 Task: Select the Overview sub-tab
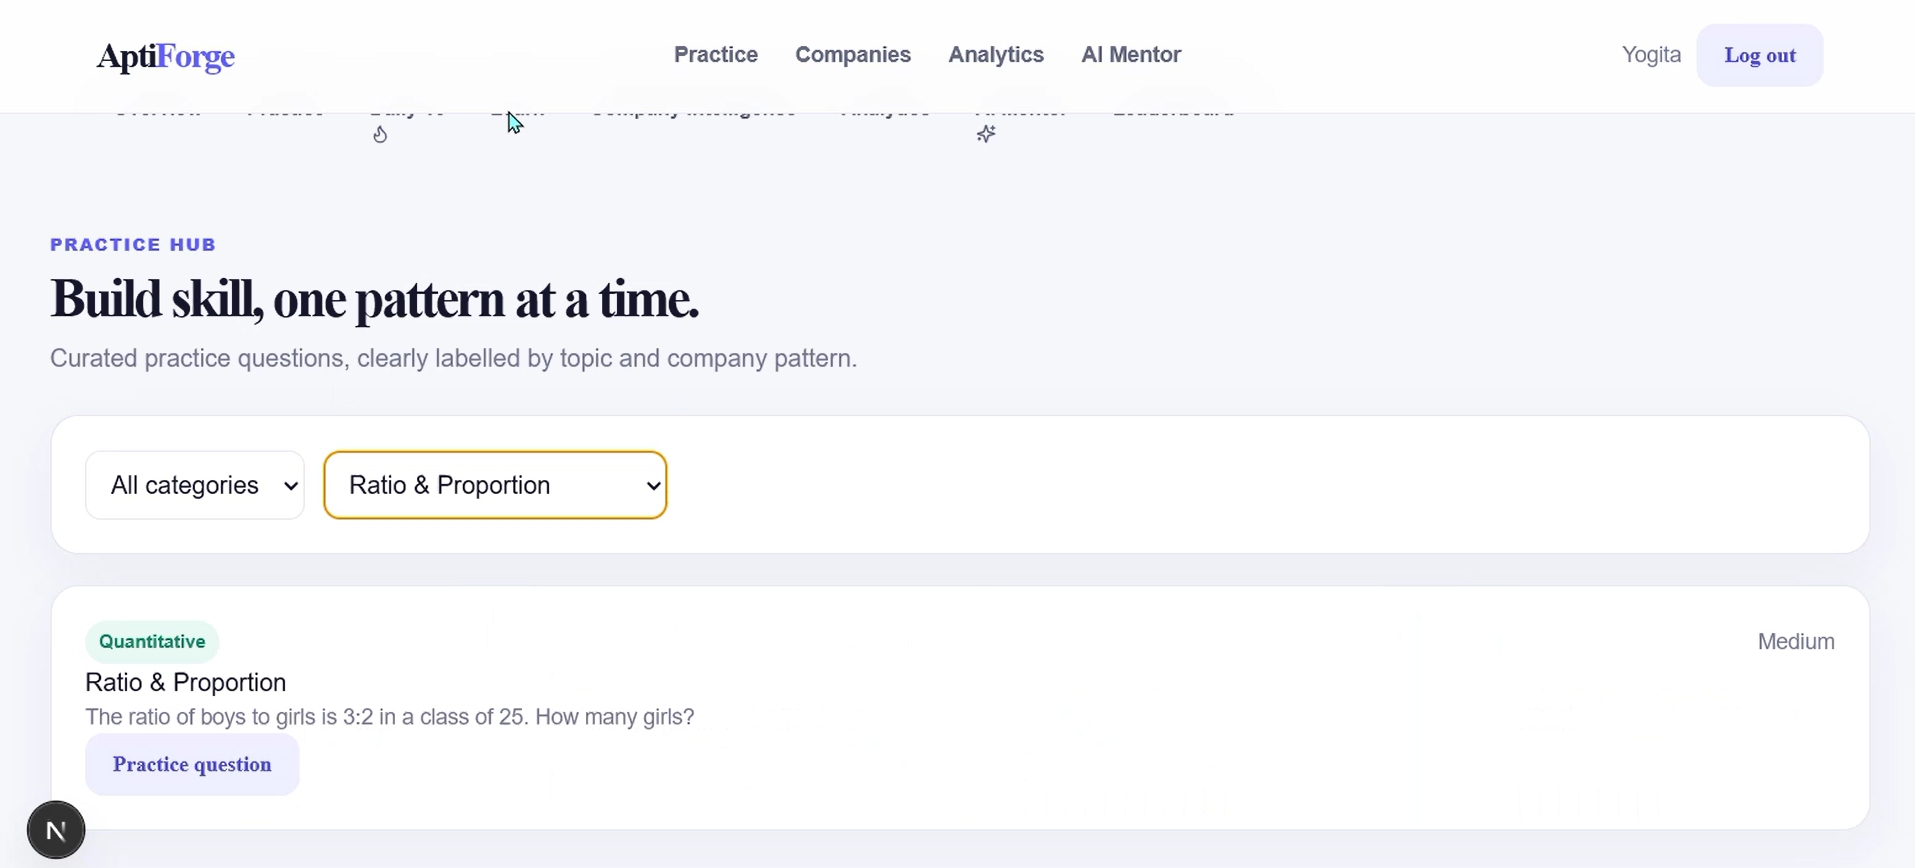158,112
